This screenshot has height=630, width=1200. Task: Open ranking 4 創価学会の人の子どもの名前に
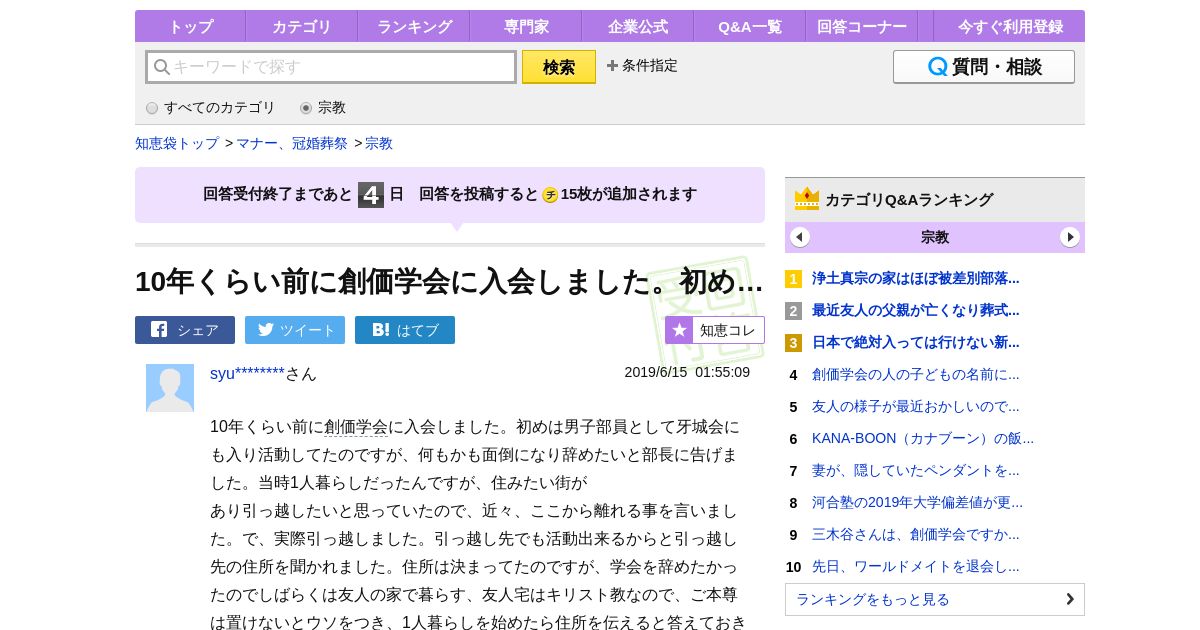(915, 374)
